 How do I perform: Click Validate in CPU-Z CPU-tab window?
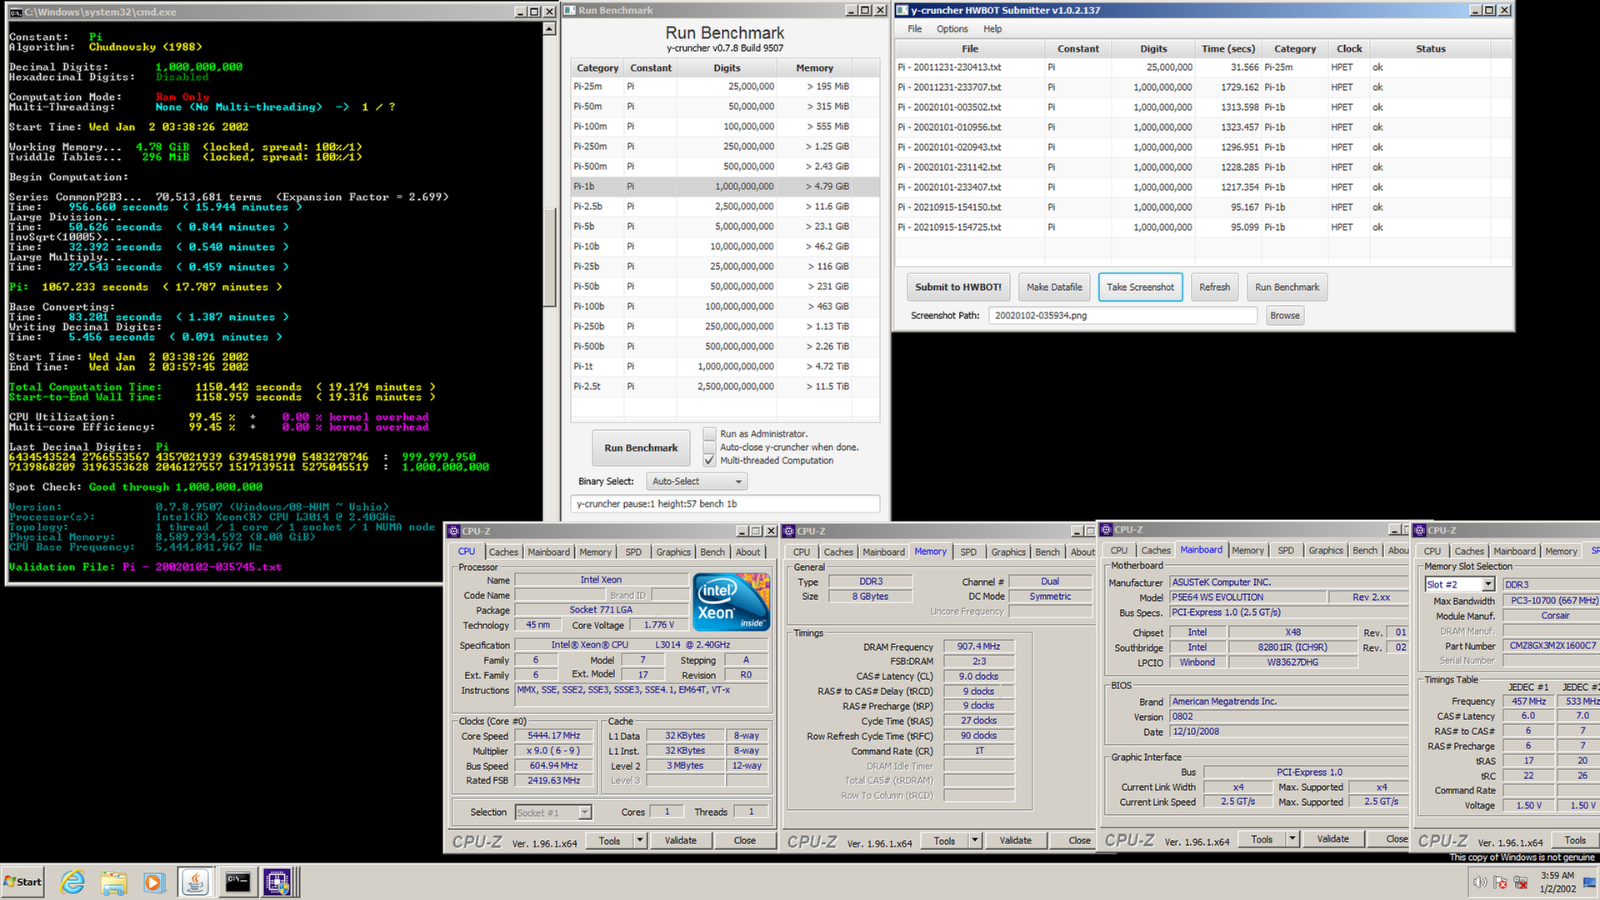pos(681,841)
